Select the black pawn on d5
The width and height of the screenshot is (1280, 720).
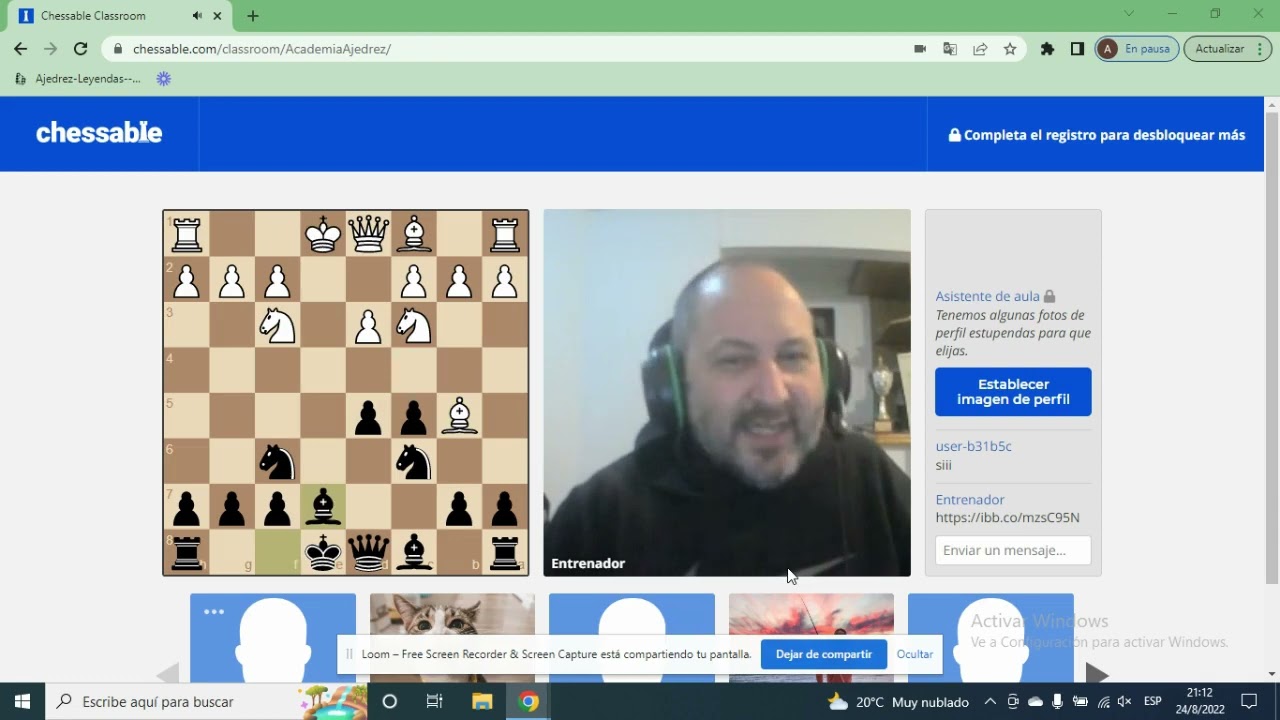click(368, 416)
